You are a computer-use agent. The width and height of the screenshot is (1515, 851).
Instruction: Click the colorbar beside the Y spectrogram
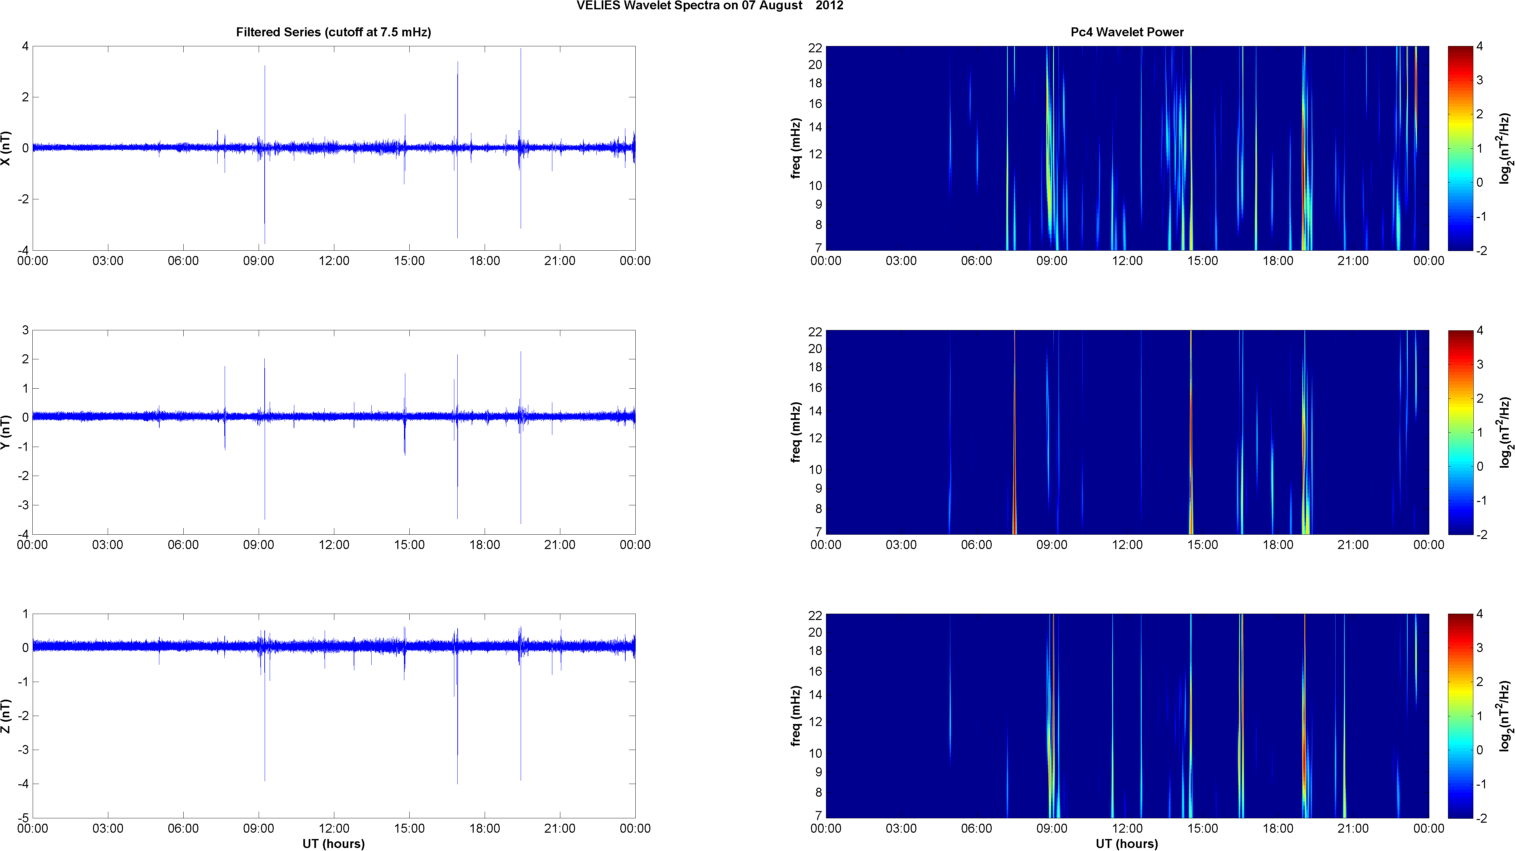(1460, 432)
